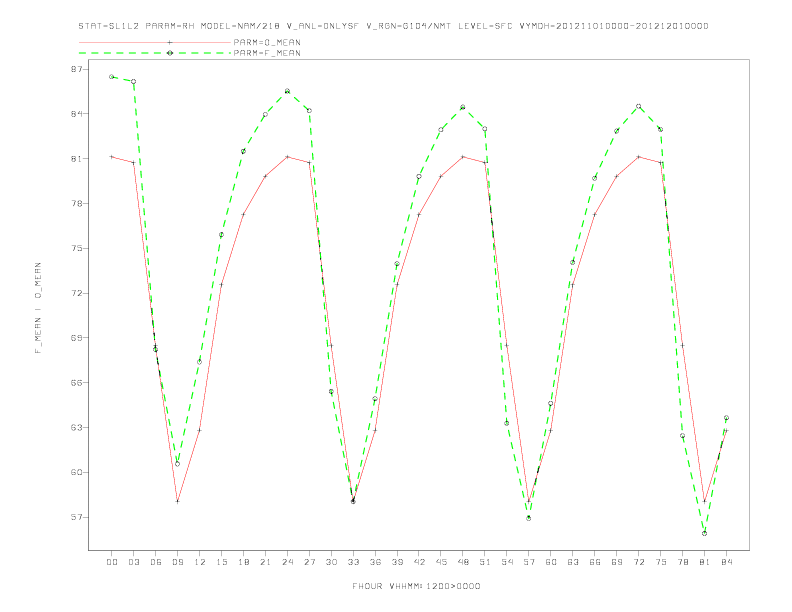Click x-axis forecast hour label 60

[551, 562]
